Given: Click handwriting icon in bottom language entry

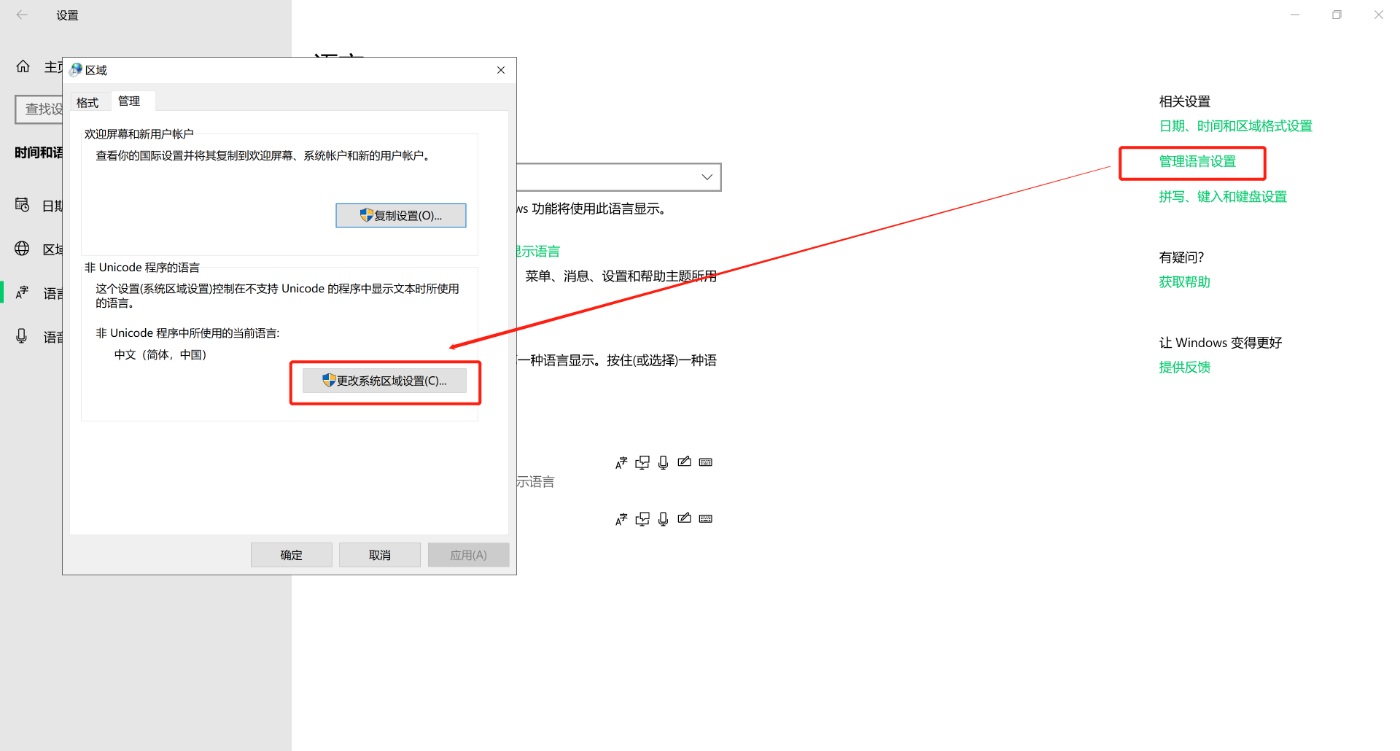Looking at the screenshot, I should (x=684, y=518).
